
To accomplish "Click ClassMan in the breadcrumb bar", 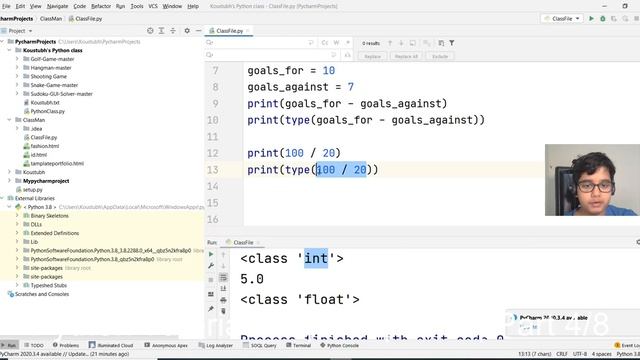I will pyautogui.click(x=51, y=19).
